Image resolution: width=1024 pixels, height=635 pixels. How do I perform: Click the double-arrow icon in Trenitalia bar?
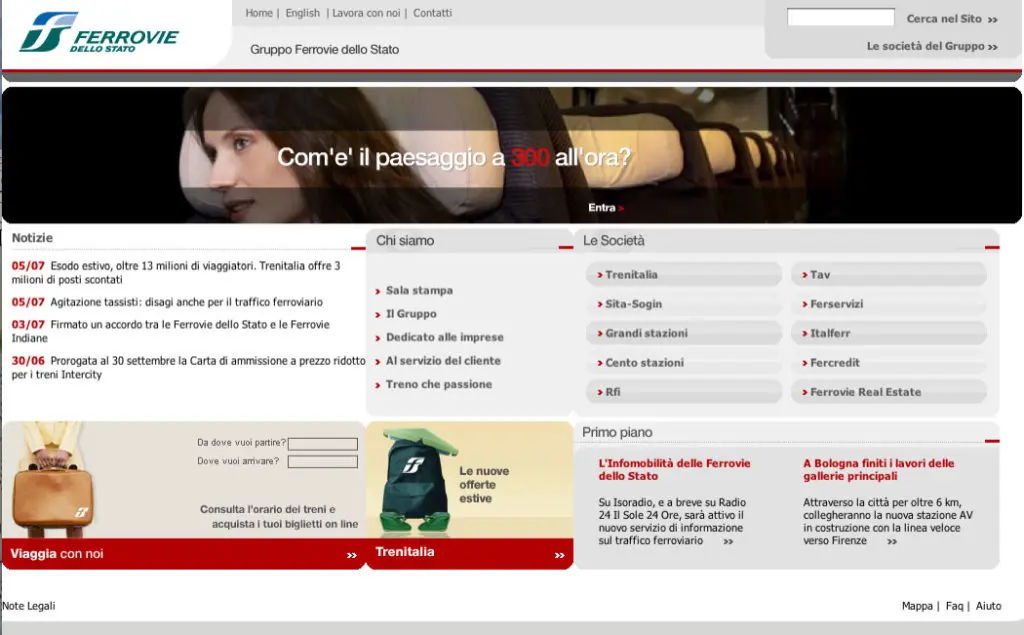point(560,555)
